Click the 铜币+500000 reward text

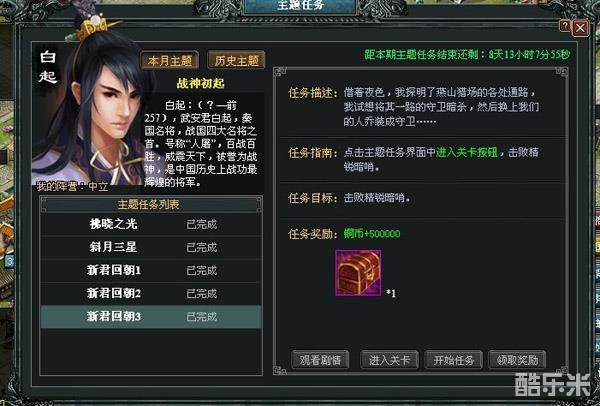[372, 233]
